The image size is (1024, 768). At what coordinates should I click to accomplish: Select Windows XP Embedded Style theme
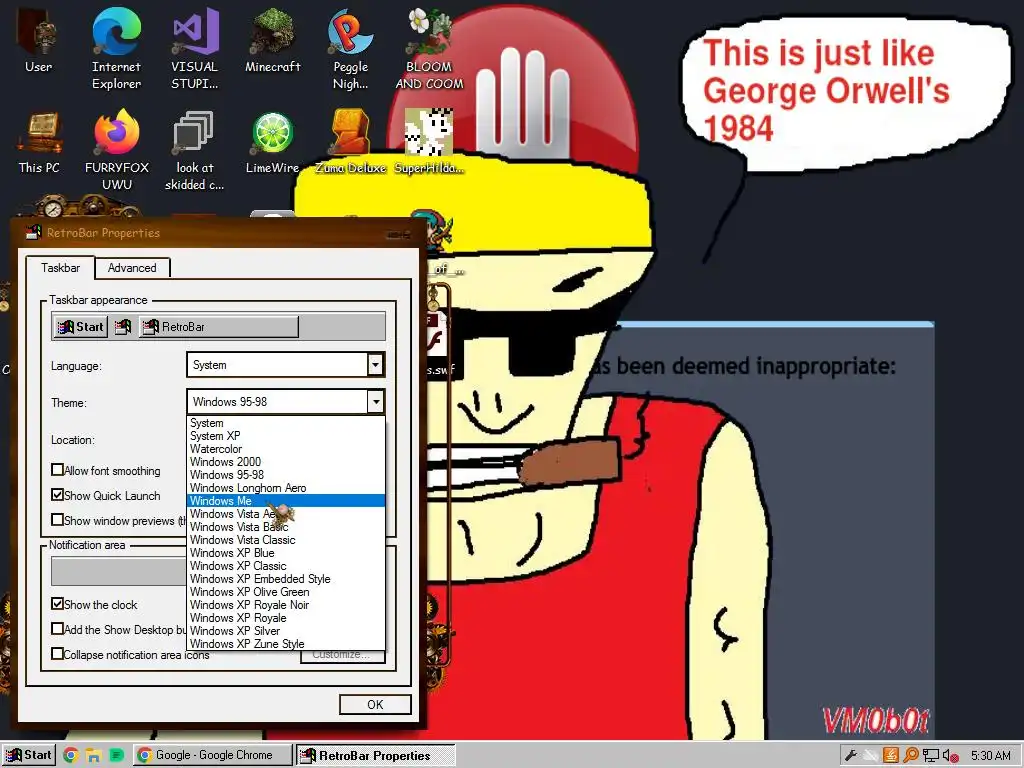286,579
